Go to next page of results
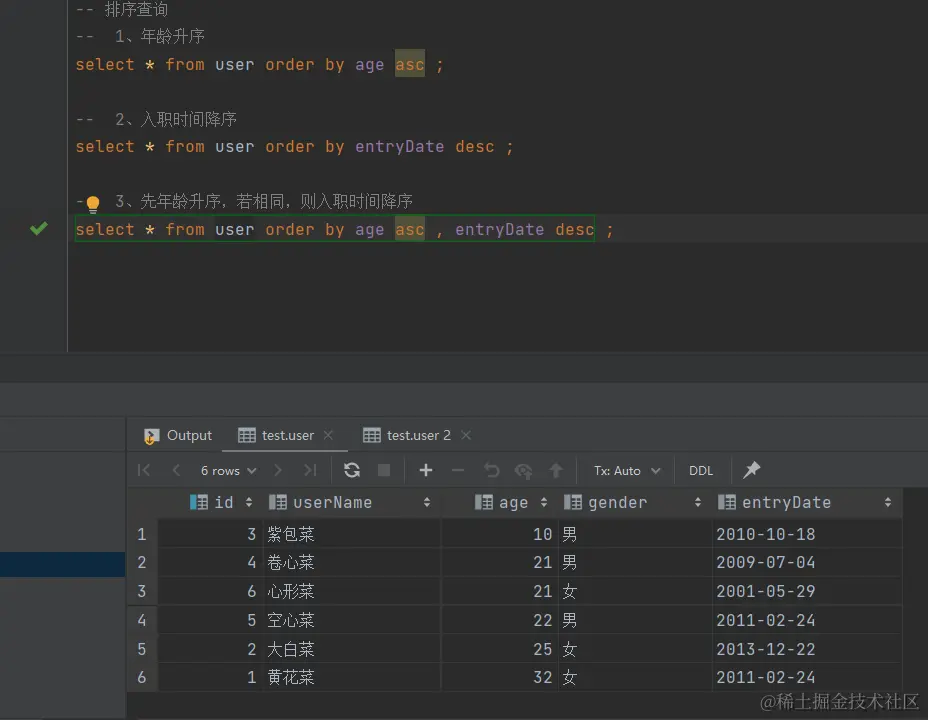The width and height of the screenshot is (928, 720). tap(278, 470)
